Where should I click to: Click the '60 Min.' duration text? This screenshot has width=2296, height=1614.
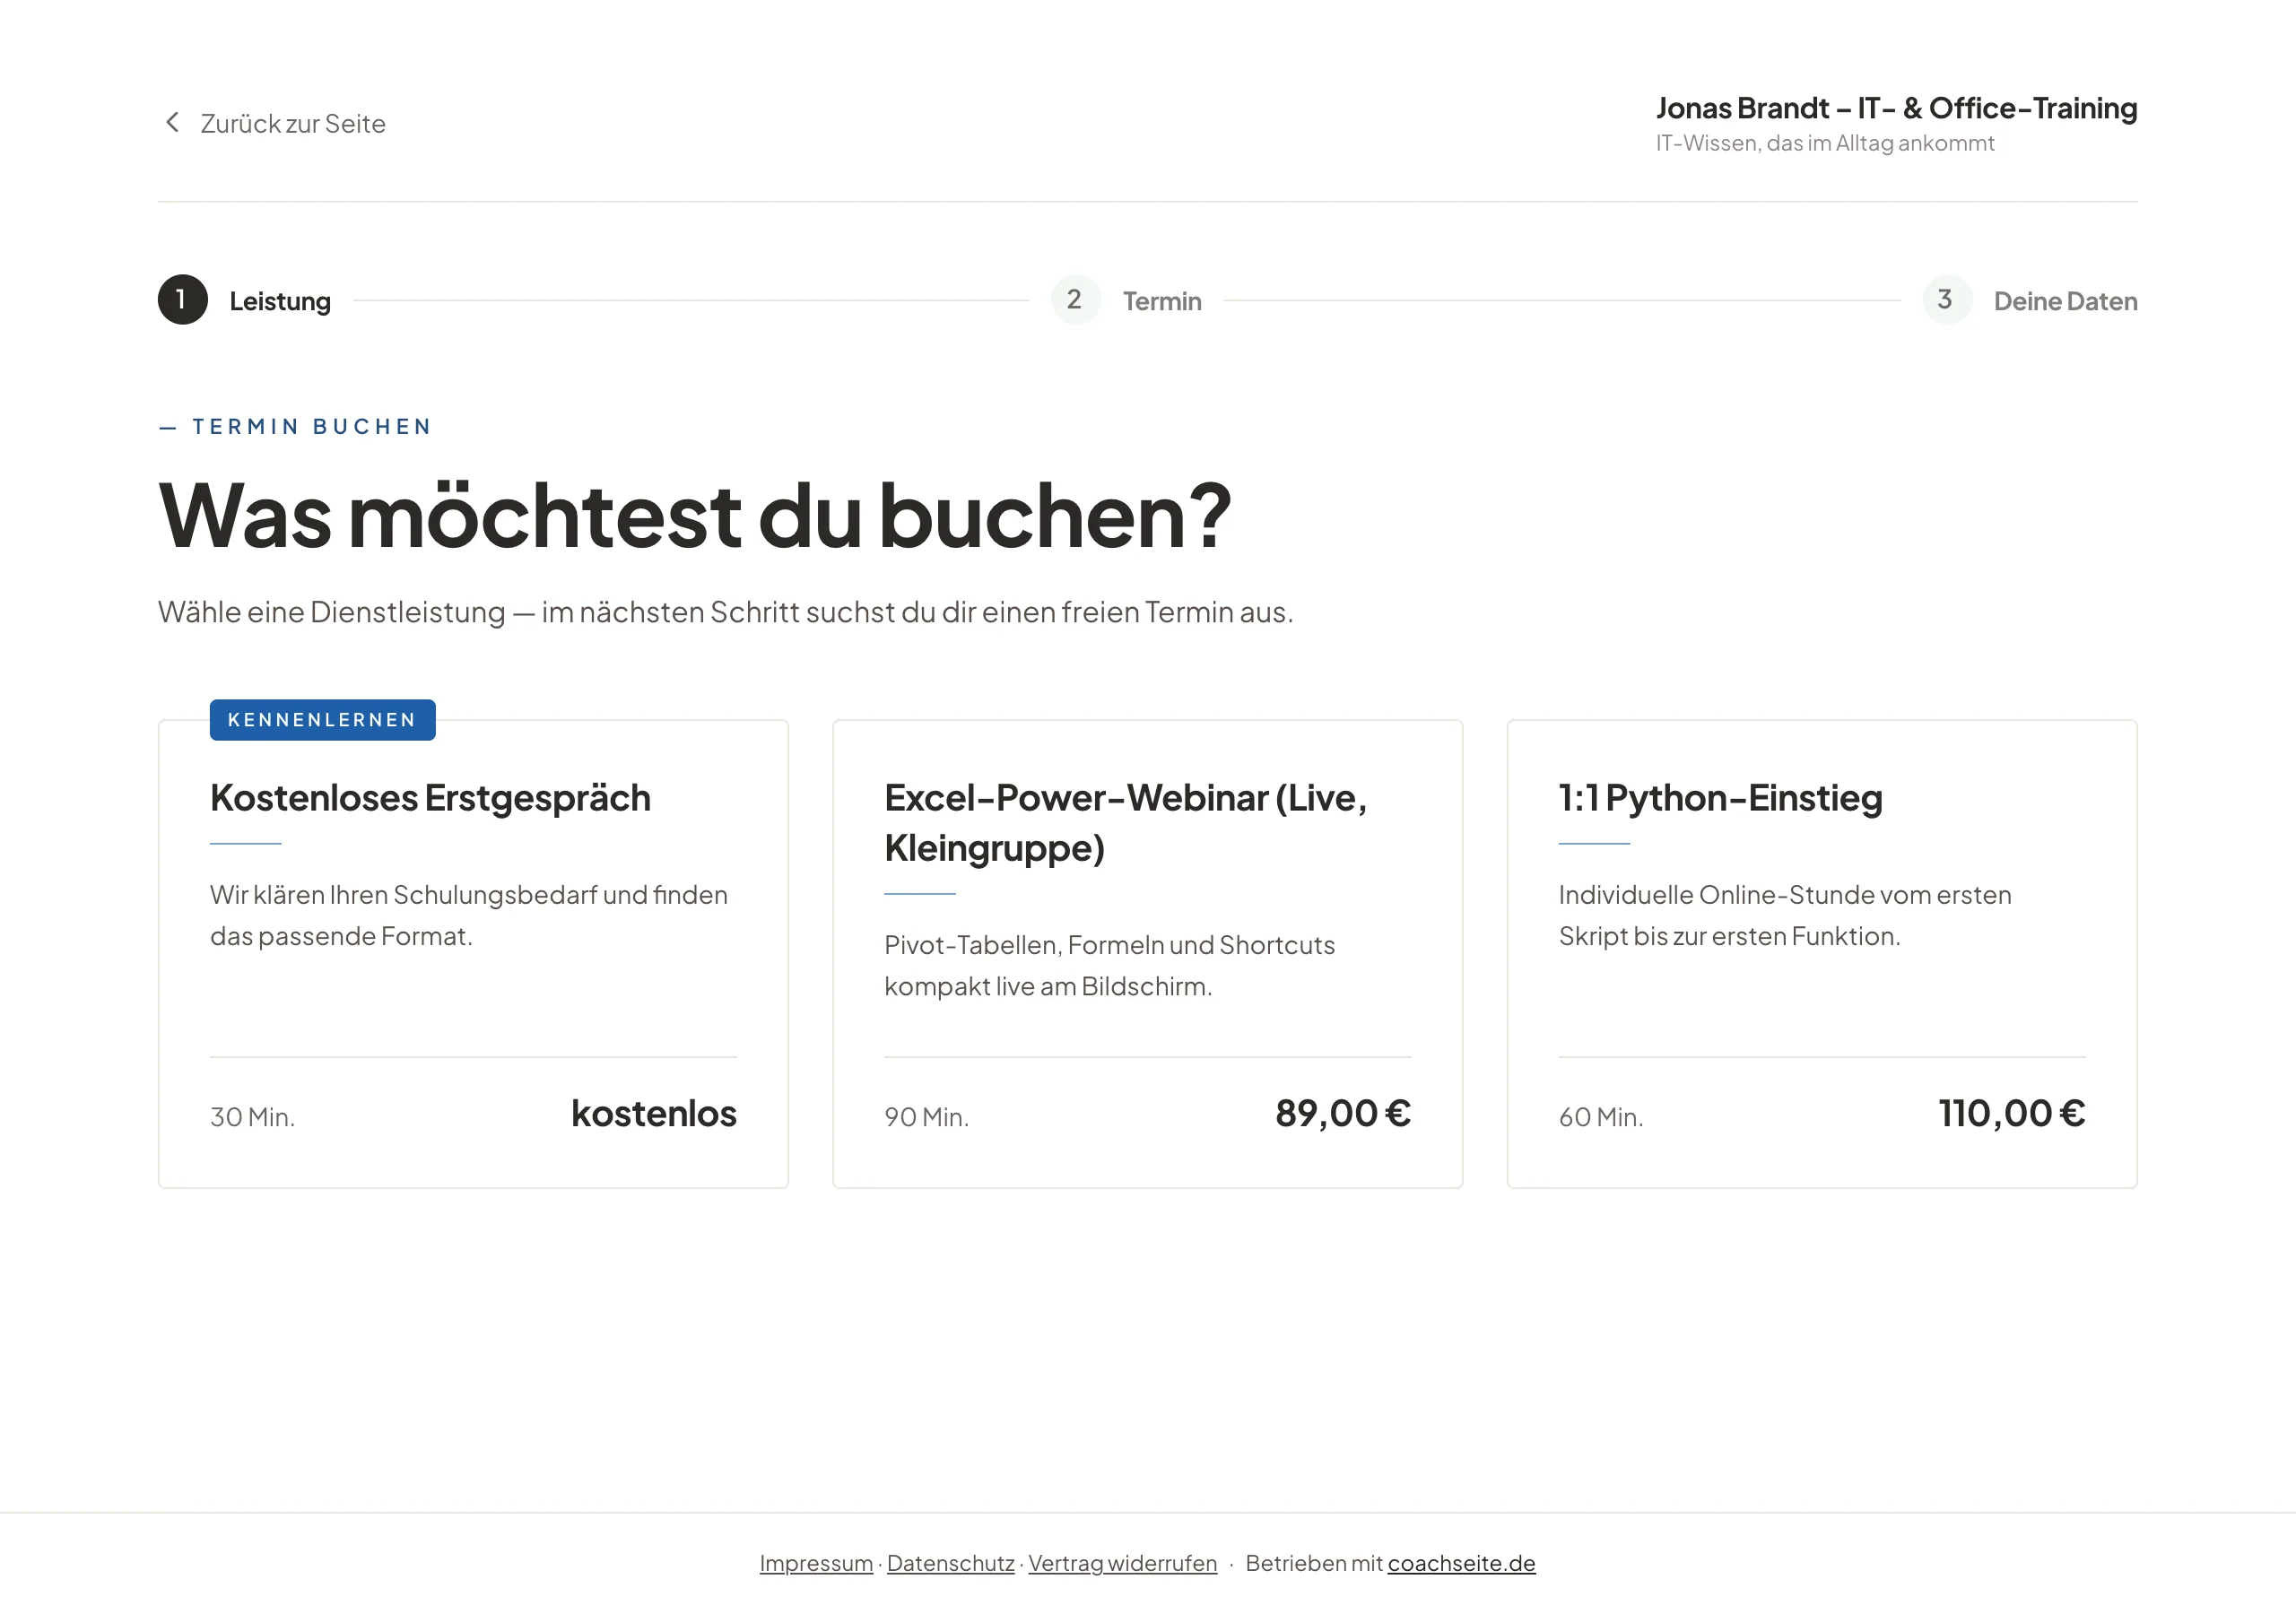[x=1601, y=1117]
